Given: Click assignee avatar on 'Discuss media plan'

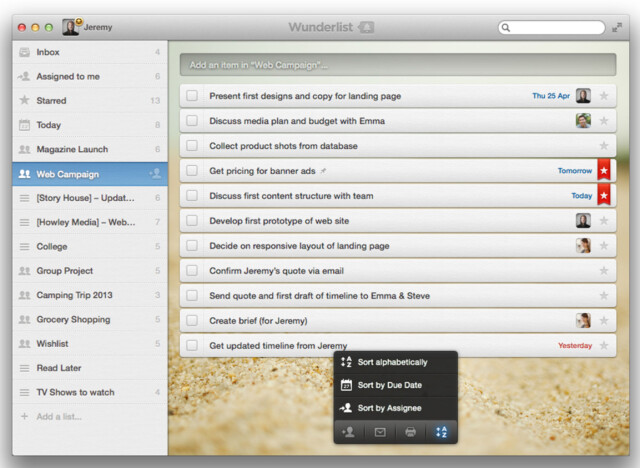Looking at the screenshot, I should pos(583,121).
